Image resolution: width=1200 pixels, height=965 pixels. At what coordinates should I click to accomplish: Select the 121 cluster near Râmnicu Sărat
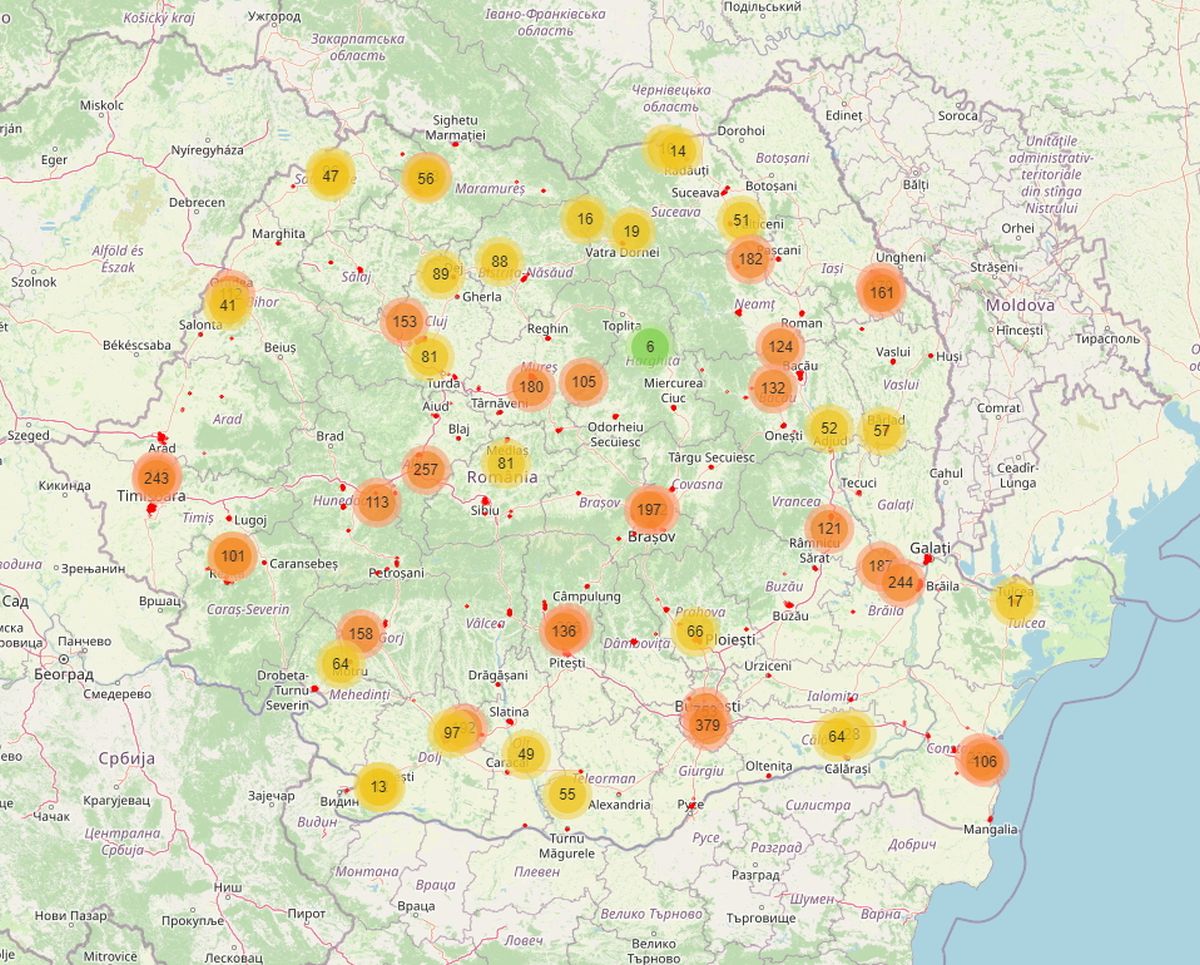829,529
